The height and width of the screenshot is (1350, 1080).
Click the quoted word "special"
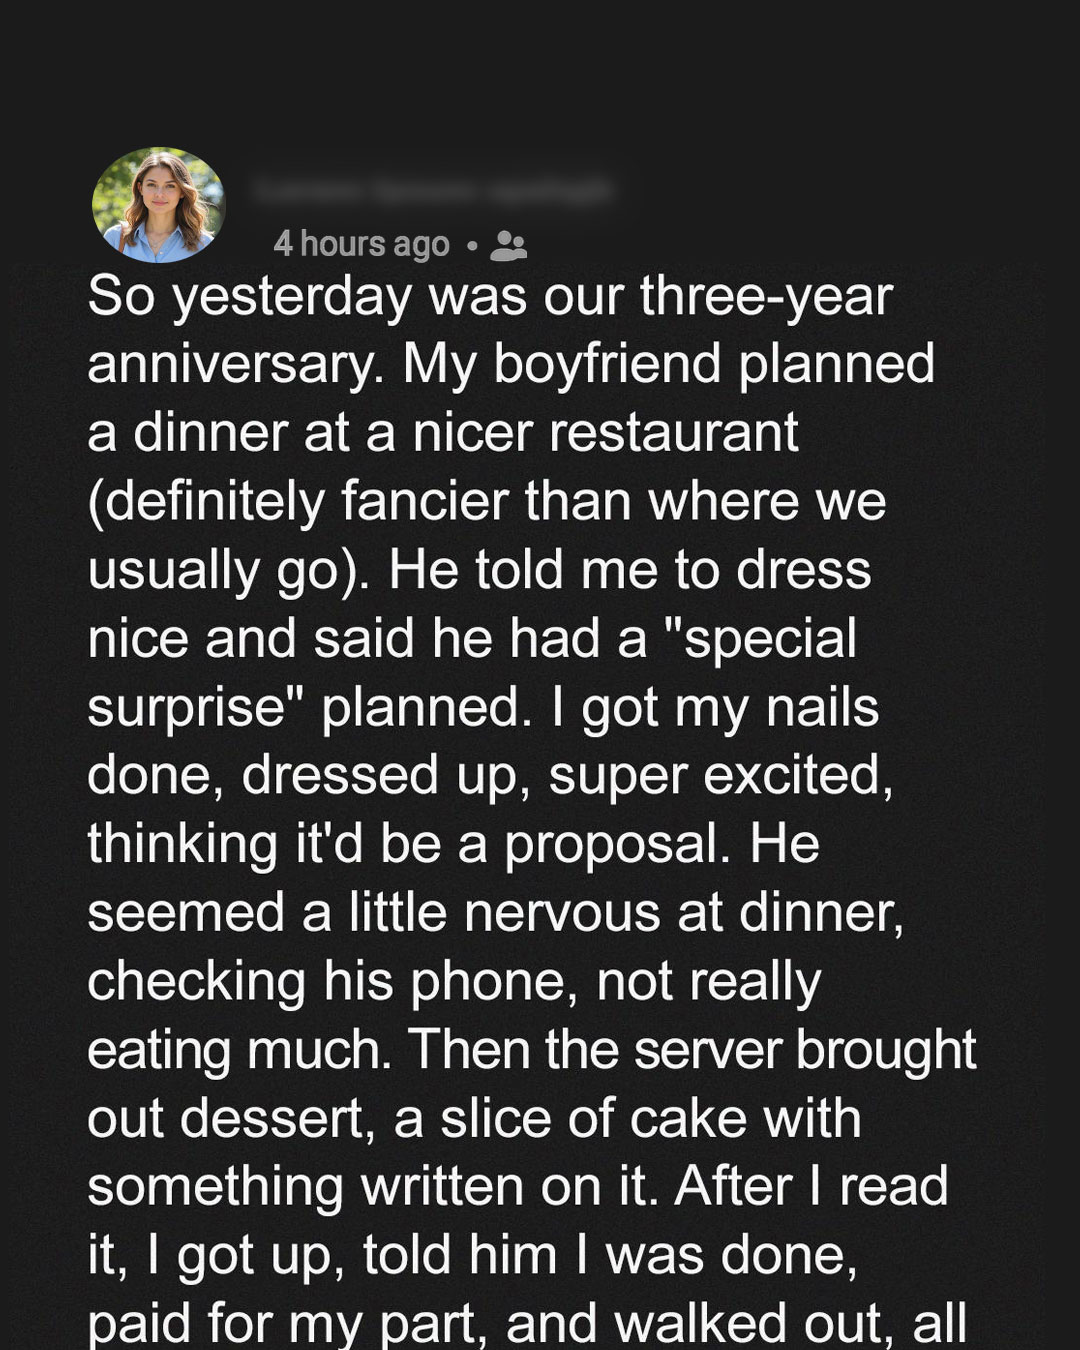click(768, 638)
